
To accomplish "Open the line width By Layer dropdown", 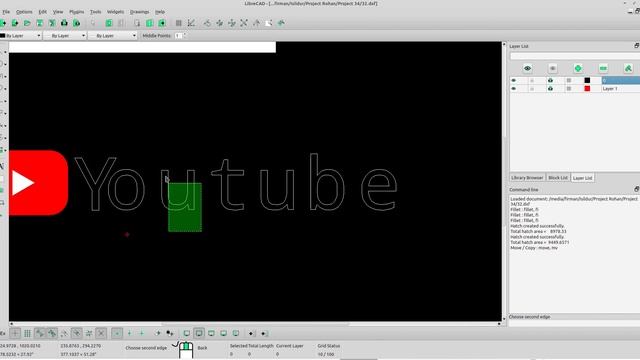I will [65, 36].
